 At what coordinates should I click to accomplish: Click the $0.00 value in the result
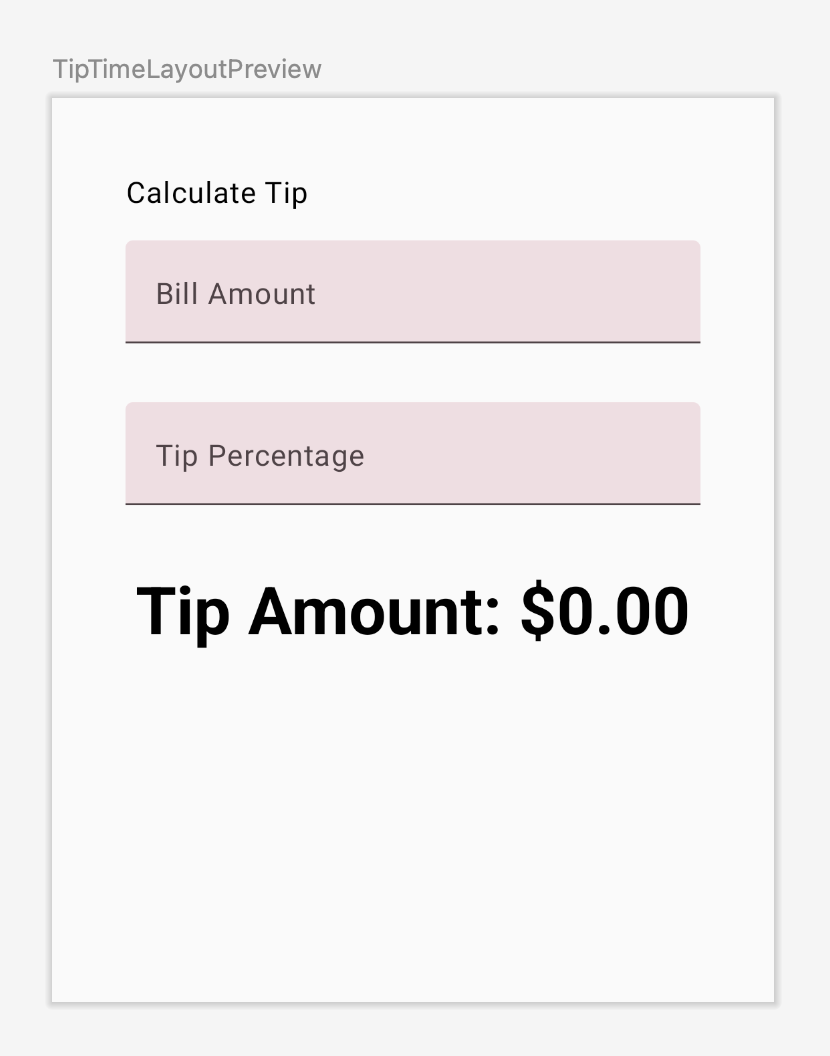[x=604, y=611]
